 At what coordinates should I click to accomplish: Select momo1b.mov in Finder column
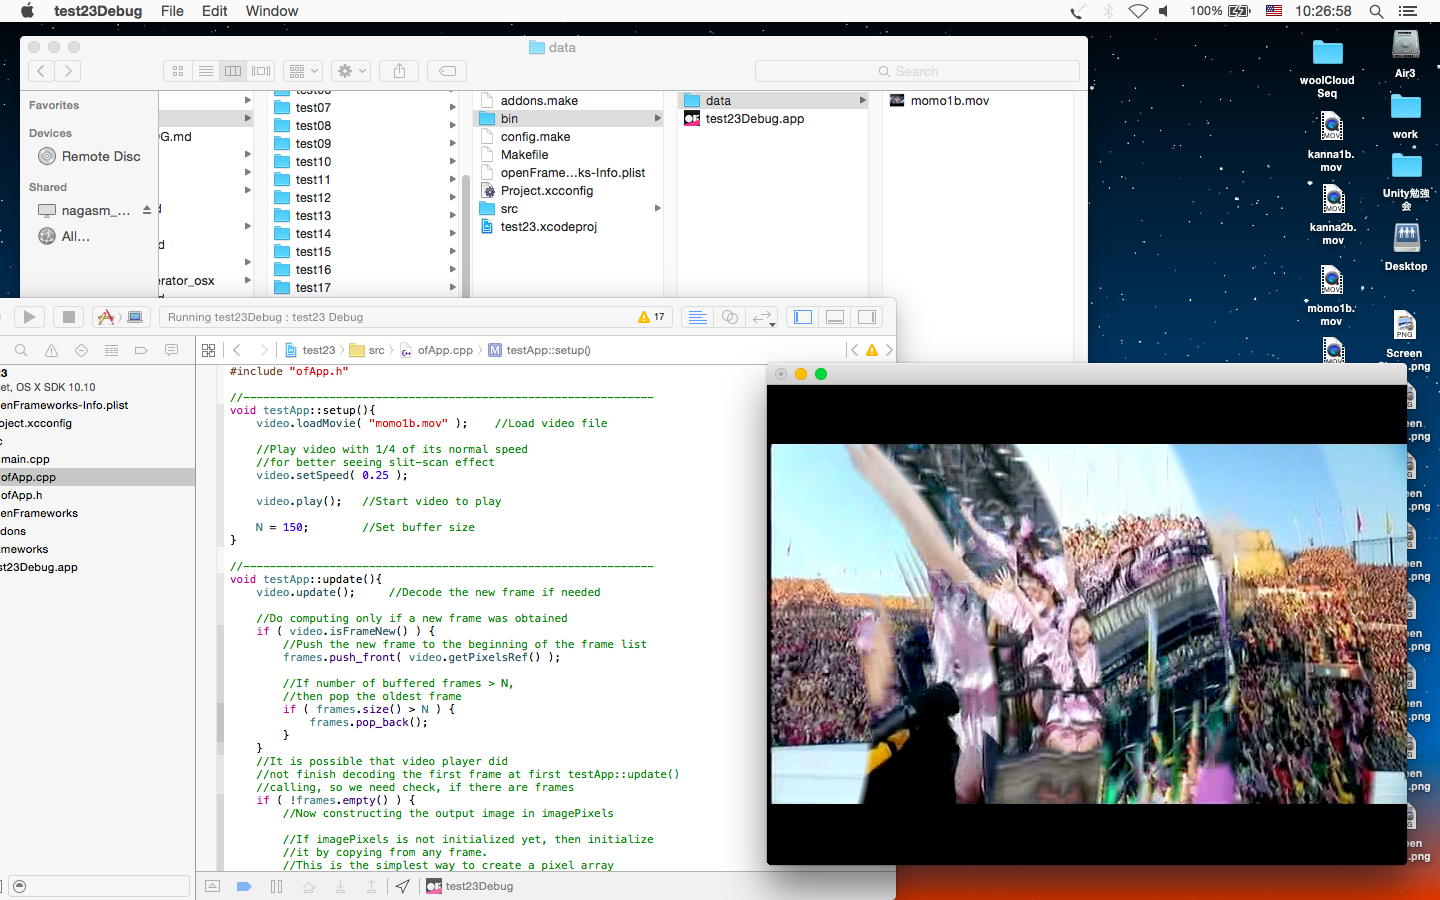point(949,101)
